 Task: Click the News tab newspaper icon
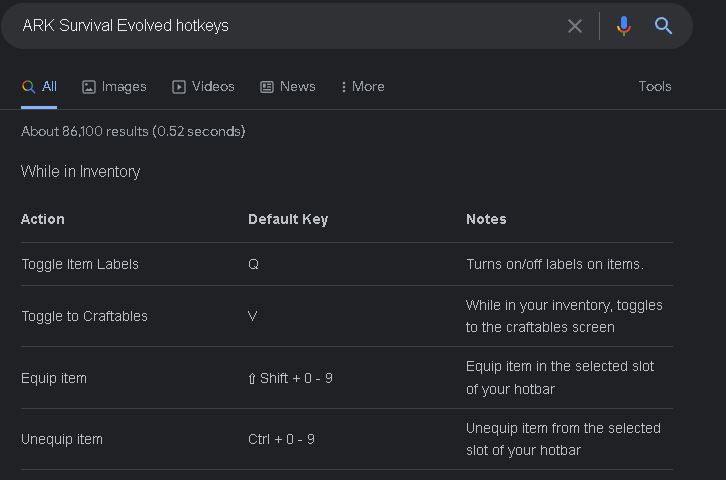pos(267,87)
